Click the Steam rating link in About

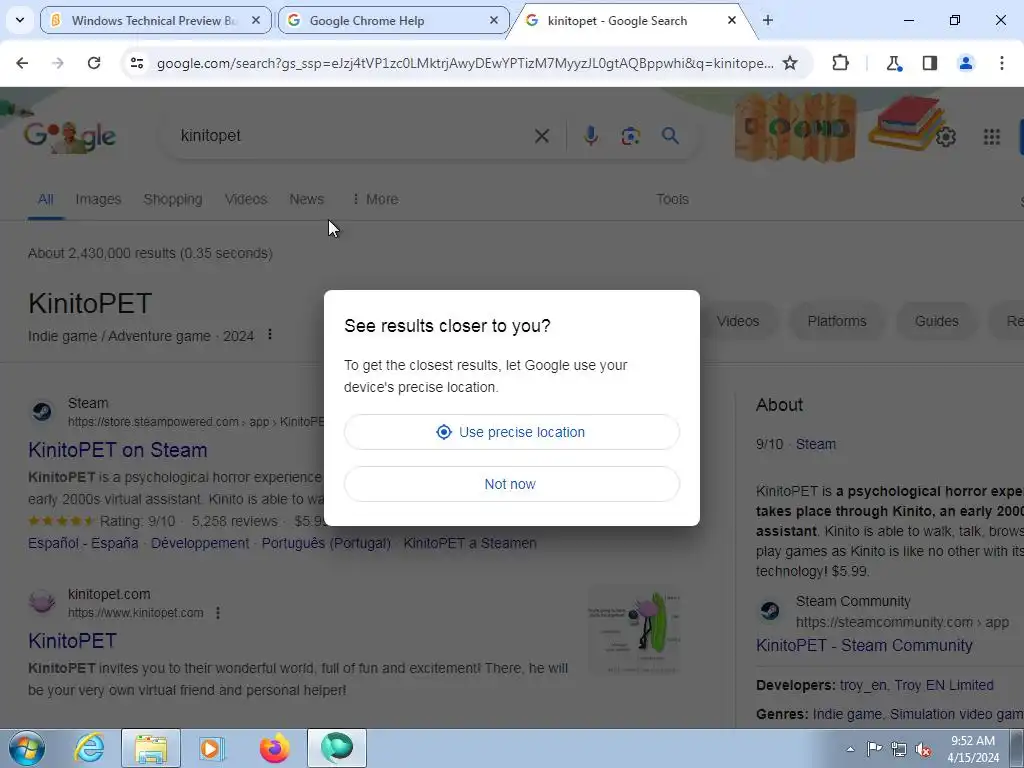816,444
